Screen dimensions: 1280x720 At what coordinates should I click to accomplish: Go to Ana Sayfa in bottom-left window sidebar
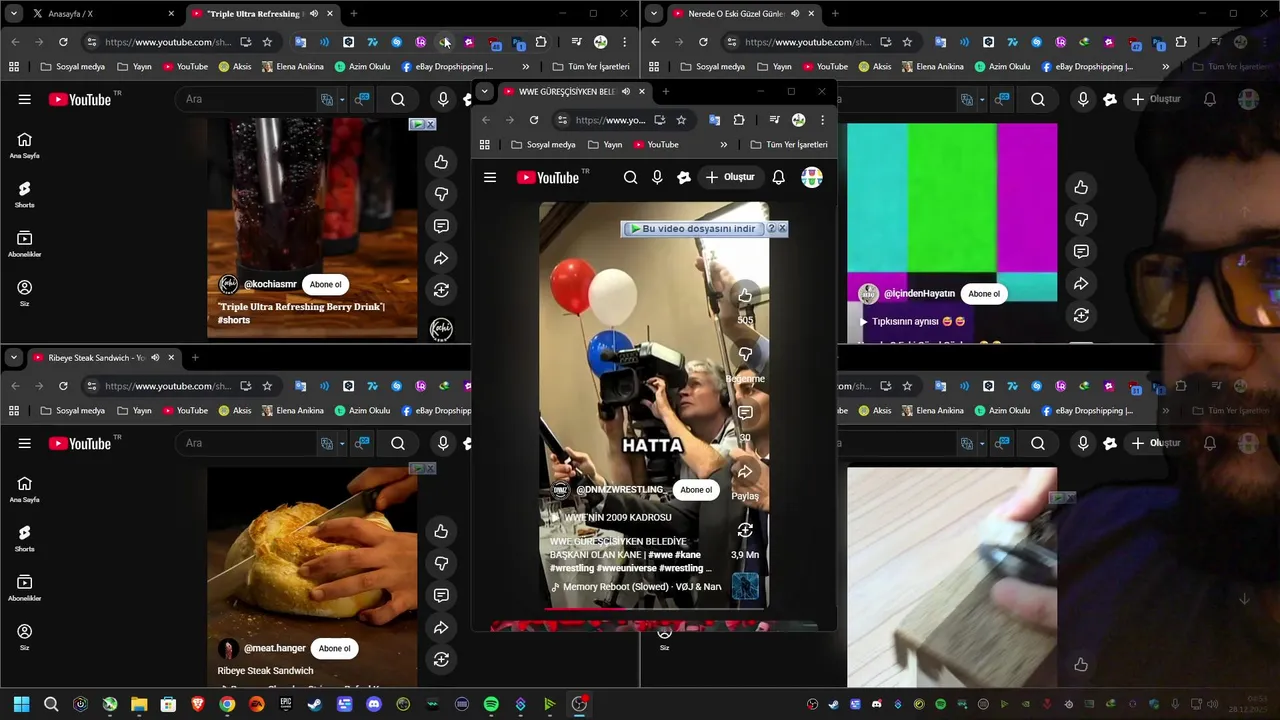[x=24, y=489]
